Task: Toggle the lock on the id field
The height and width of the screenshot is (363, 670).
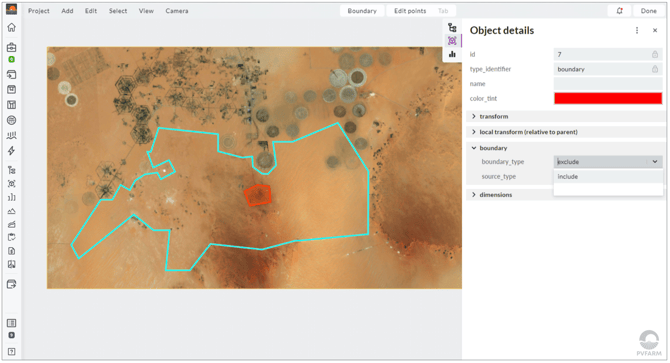Action: 655,54
